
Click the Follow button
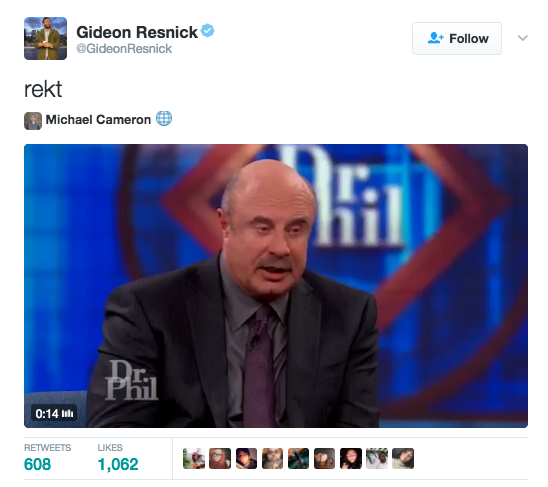pos(456,38)
